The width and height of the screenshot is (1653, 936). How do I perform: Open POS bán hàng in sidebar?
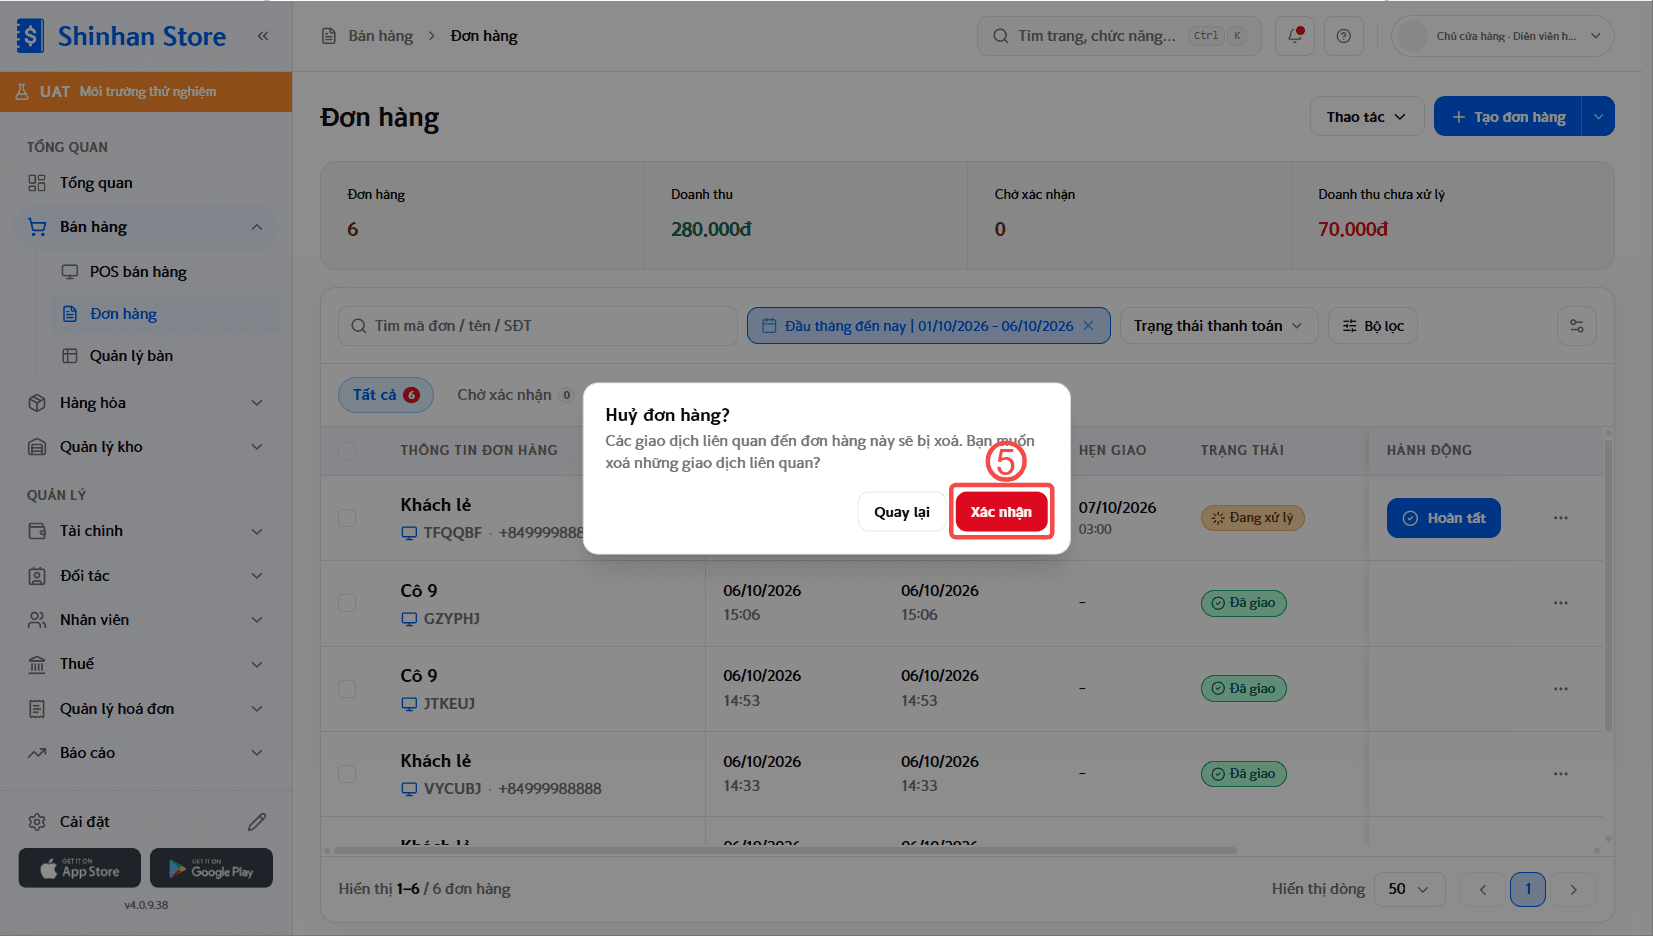click(164, 272)
